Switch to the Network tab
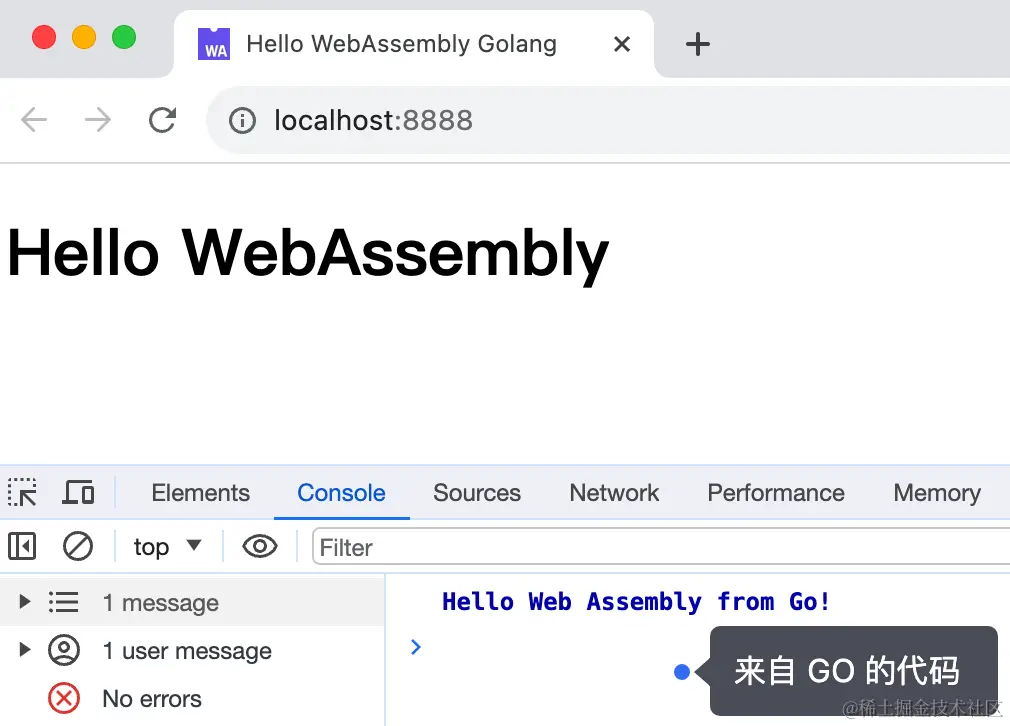This screenshot has height=726, width=1010. (x=613, y=492)
